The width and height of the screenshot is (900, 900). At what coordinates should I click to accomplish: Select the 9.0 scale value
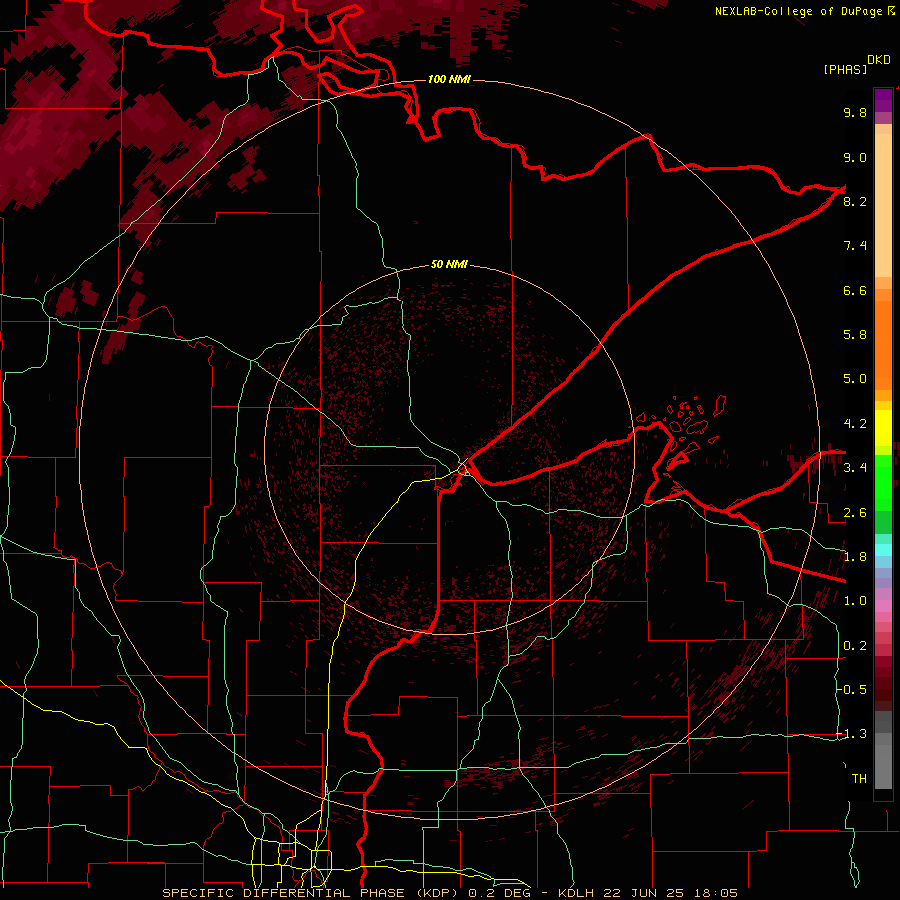pos(855,157)
